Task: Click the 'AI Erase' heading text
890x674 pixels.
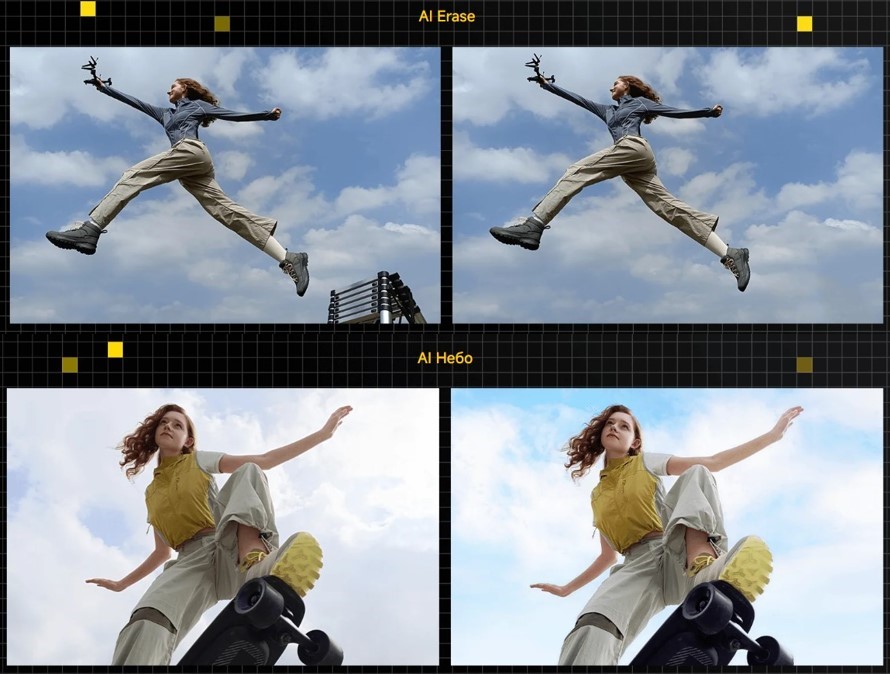Action: click(446, 16)
